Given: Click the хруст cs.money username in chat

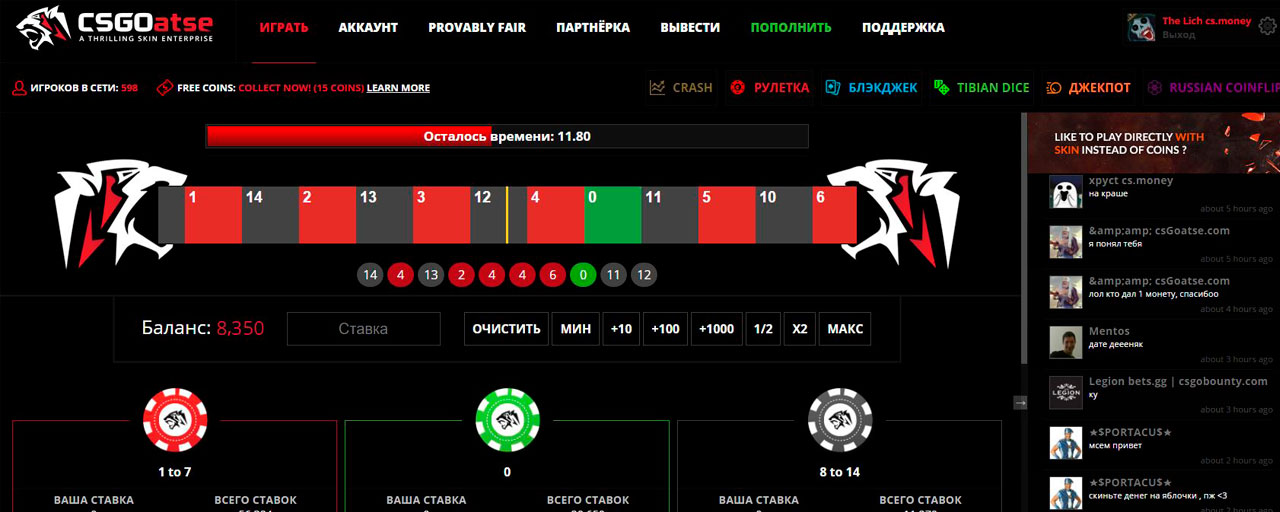Looking at the screenshot, I should coord(1131,180).
